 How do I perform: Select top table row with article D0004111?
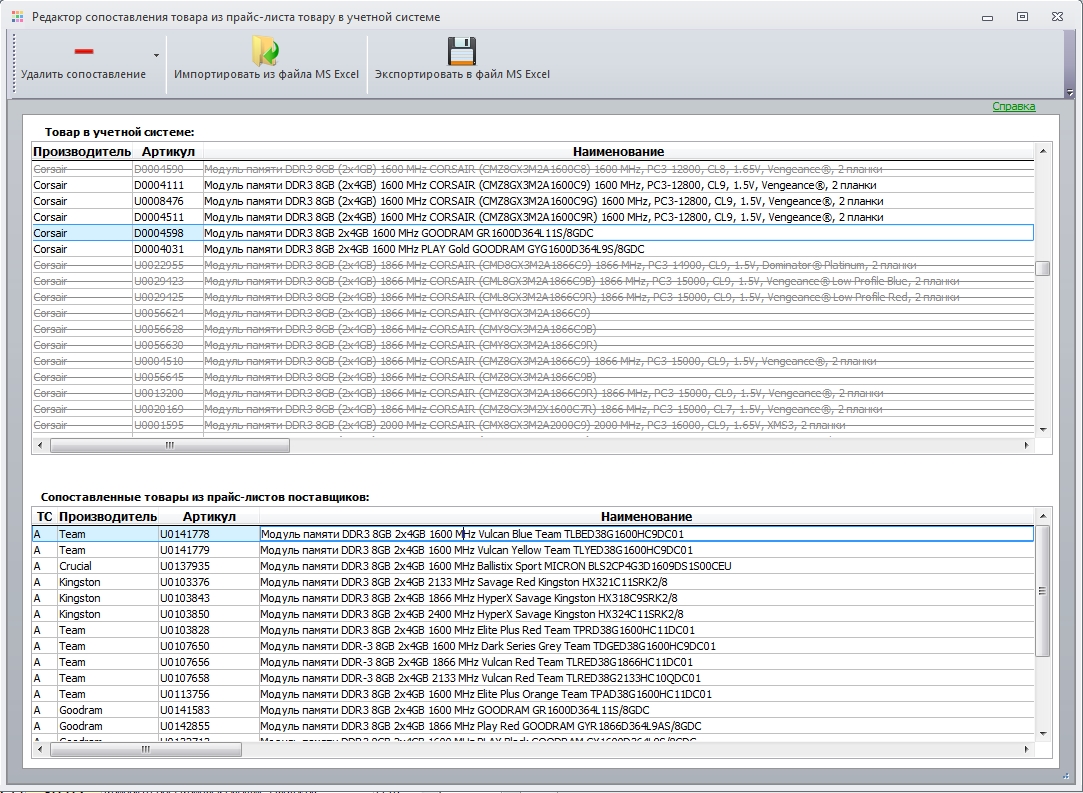click(533, 185)
